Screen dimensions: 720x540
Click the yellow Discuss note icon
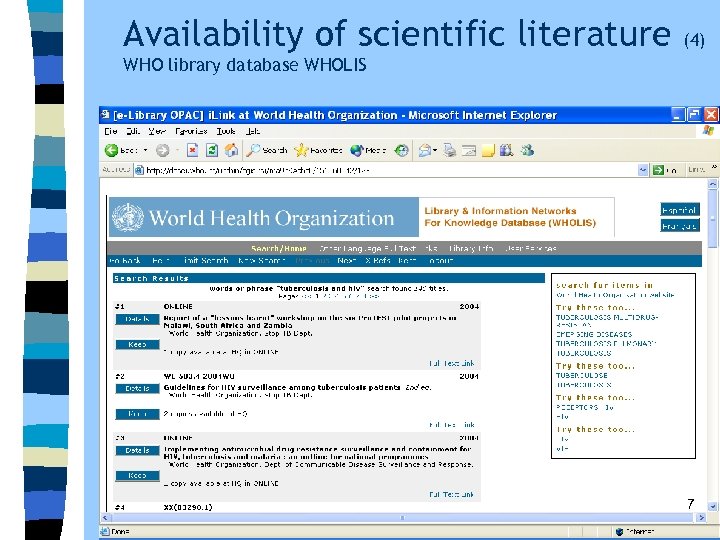click(x=488, y=151)
